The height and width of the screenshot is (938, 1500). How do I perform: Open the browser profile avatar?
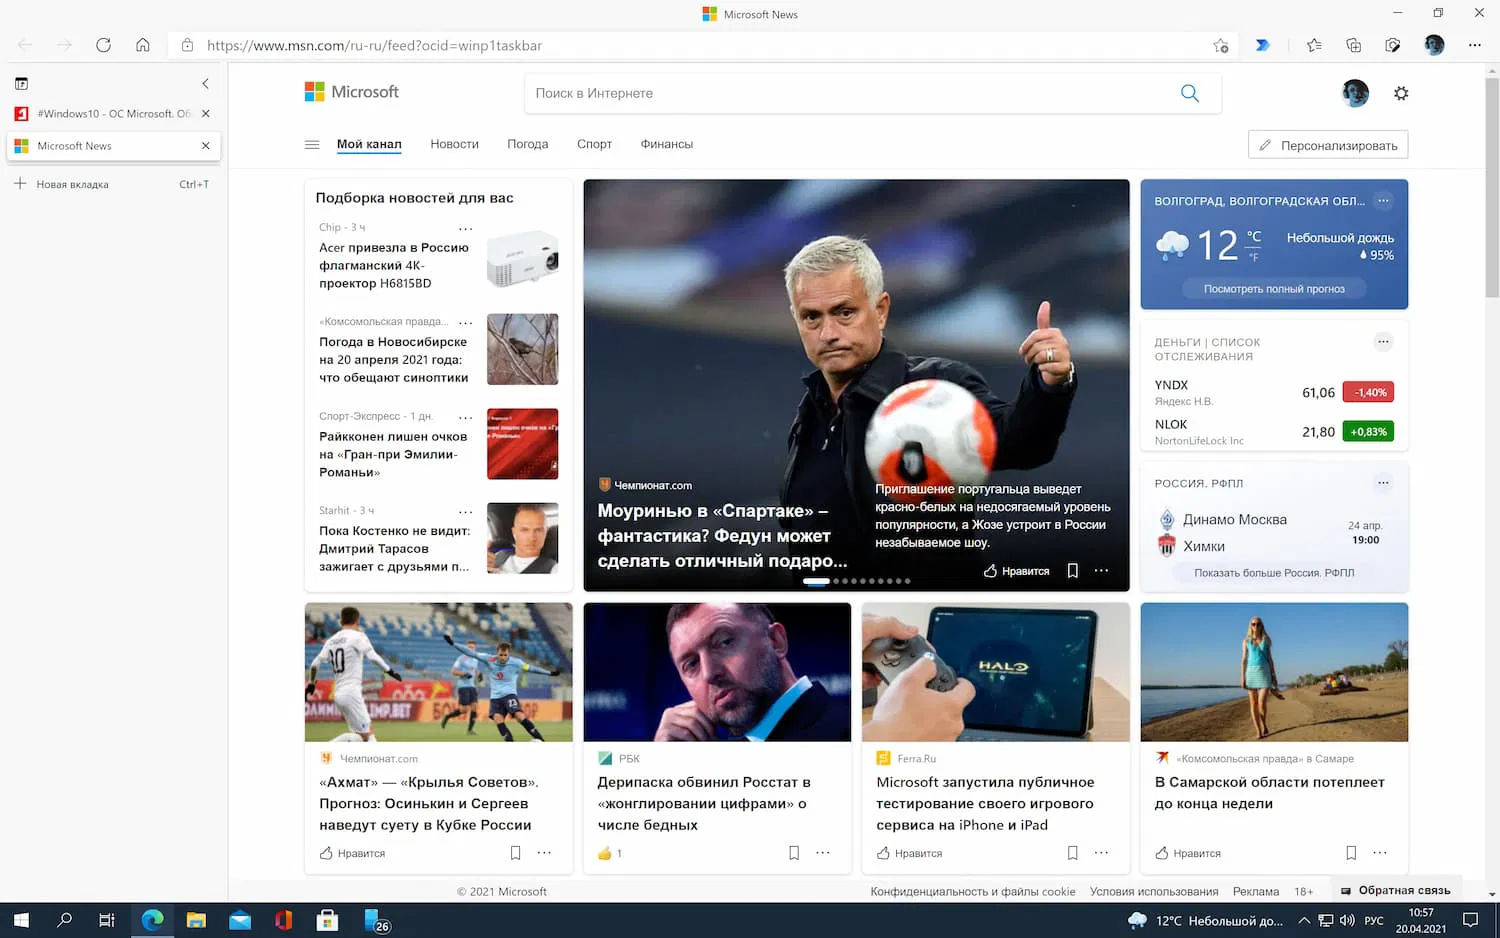[1434, 45]
